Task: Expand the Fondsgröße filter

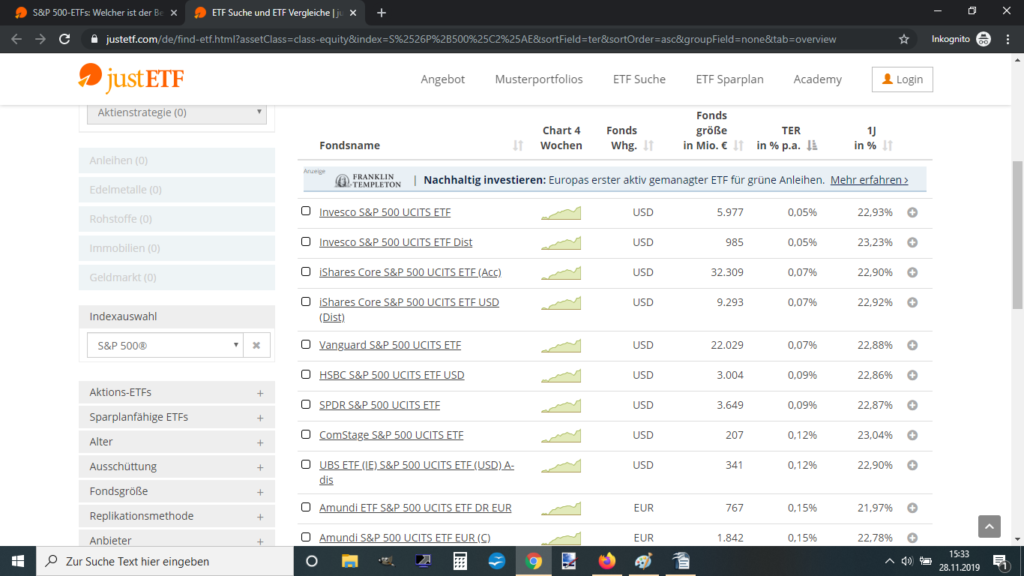Action: pyautogui.click(x=177, y=491)
